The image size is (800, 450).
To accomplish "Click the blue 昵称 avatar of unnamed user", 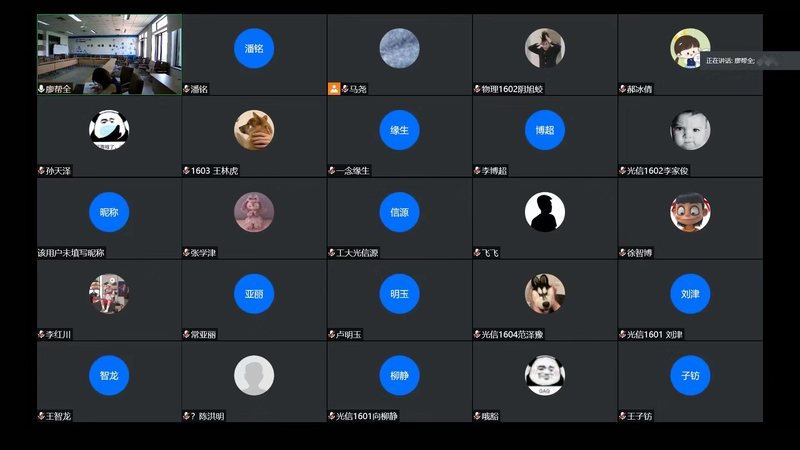I will (109, 212).
